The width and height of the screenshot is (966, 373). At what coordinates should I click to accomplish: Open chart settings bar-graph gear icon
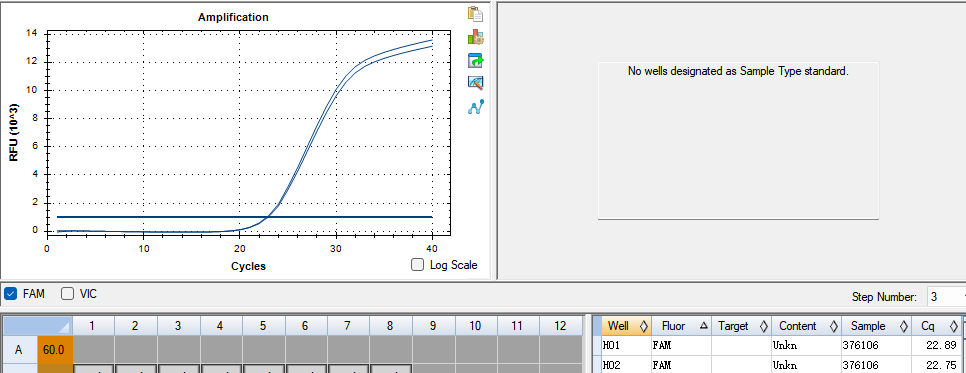(x=475, y=37)
